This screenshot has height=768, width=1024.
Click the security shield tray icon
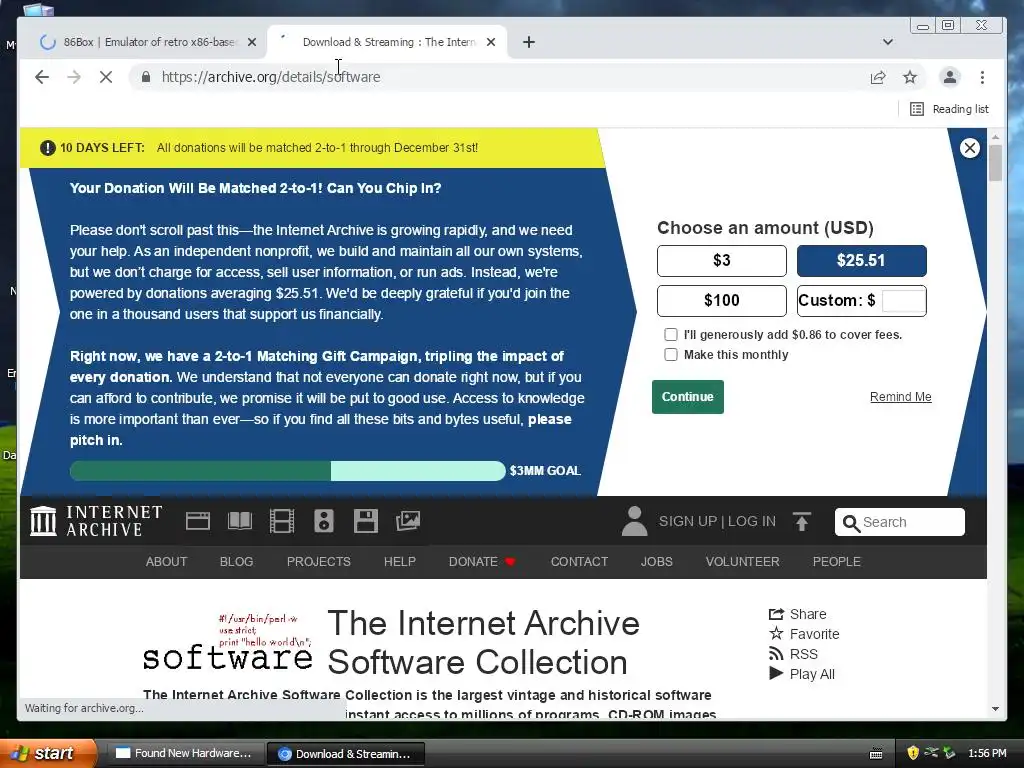coord(913,753)
